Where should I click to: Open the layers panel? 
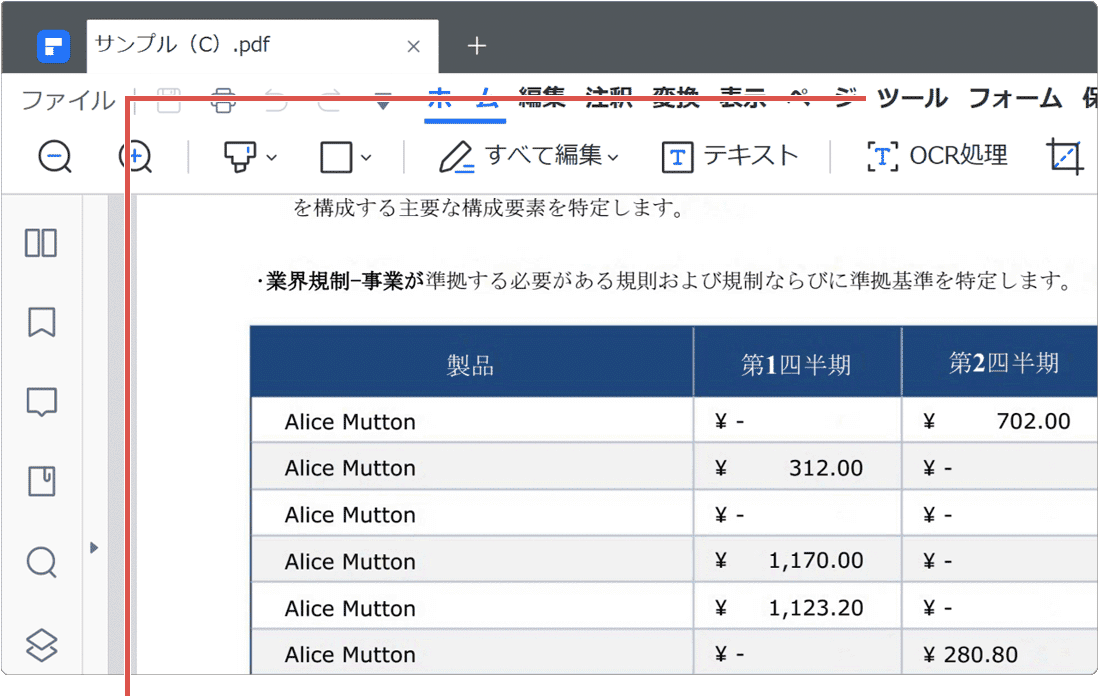tap(40, 645)
